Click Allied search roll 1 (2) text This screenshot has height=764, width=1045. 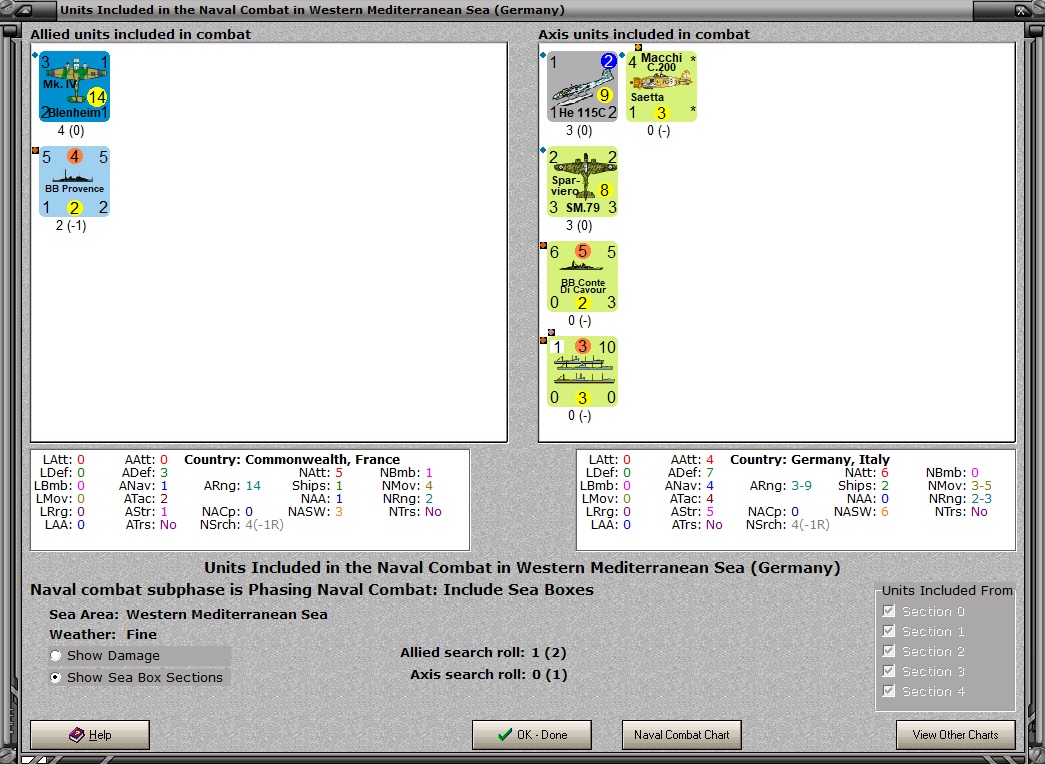click(x=483, y=653)
